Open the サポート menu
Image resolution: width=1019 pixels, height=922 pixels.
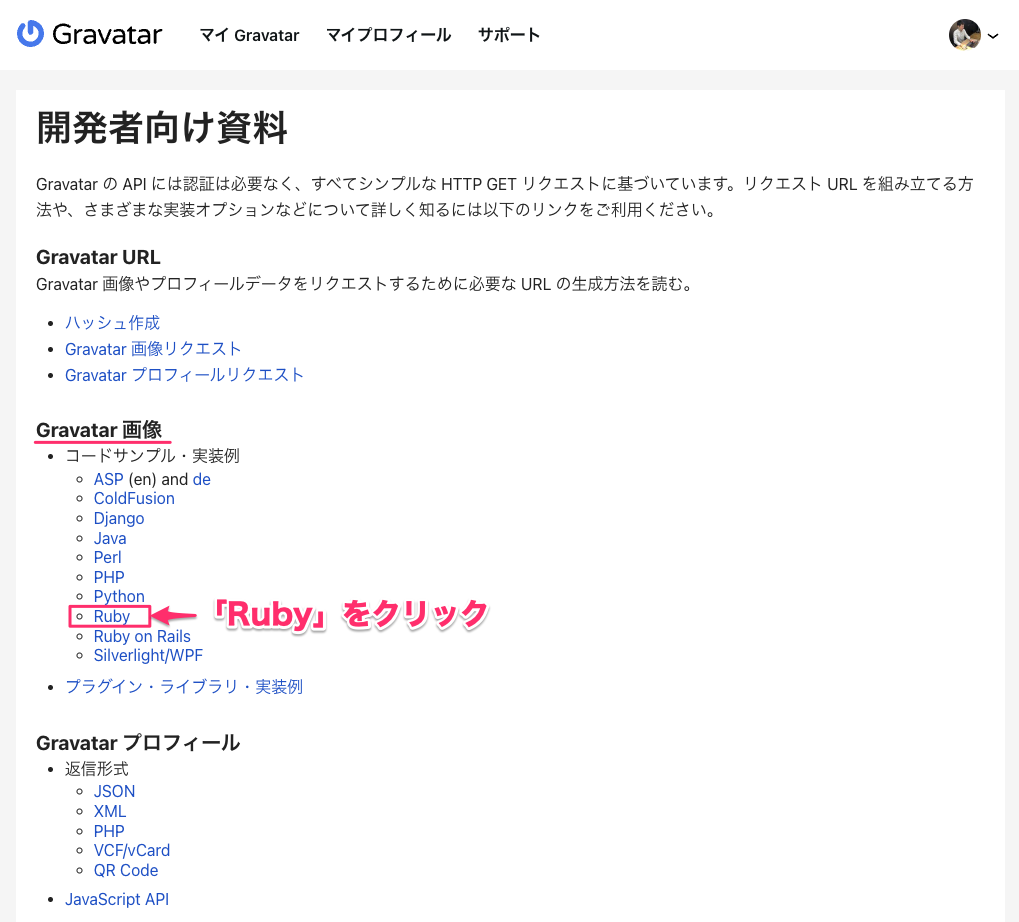click(x=509, y=35)
